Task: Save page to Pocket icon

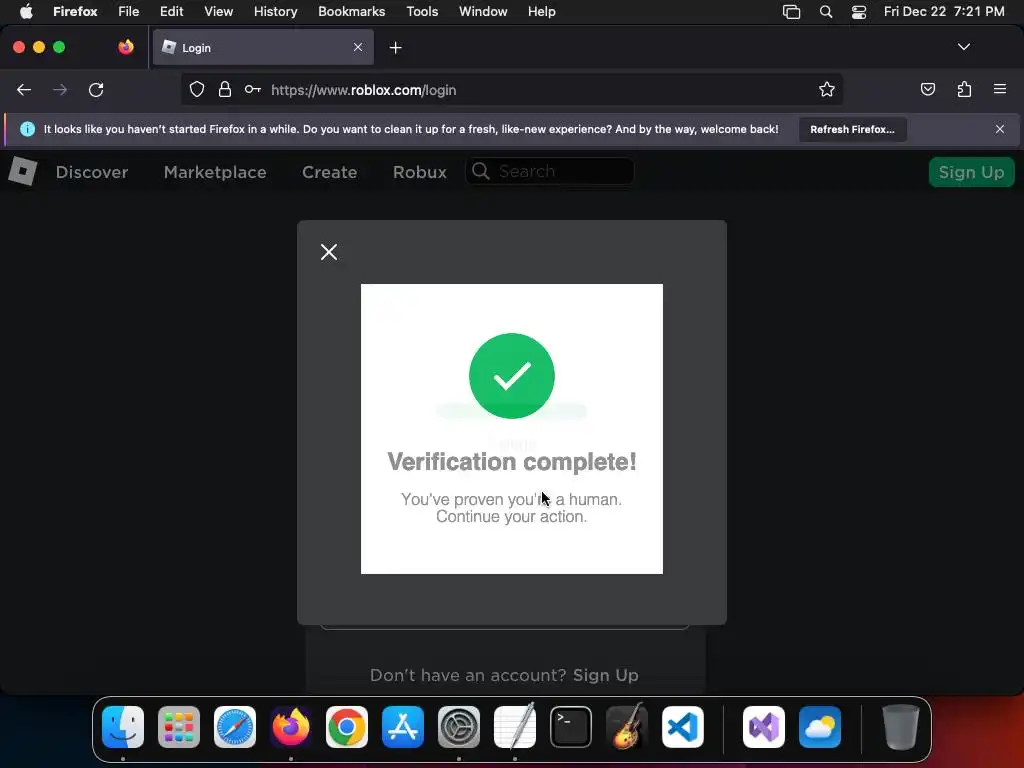Action: pyautogui.click(x=927, y=89)
